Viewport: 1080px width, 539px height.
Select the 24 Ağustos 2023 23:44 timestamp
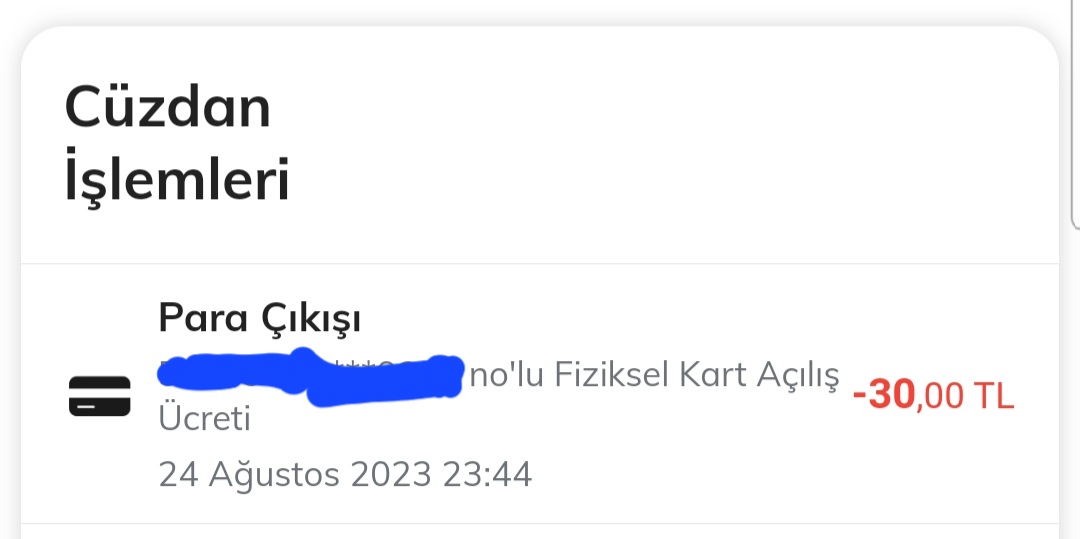tap(345, 474)
